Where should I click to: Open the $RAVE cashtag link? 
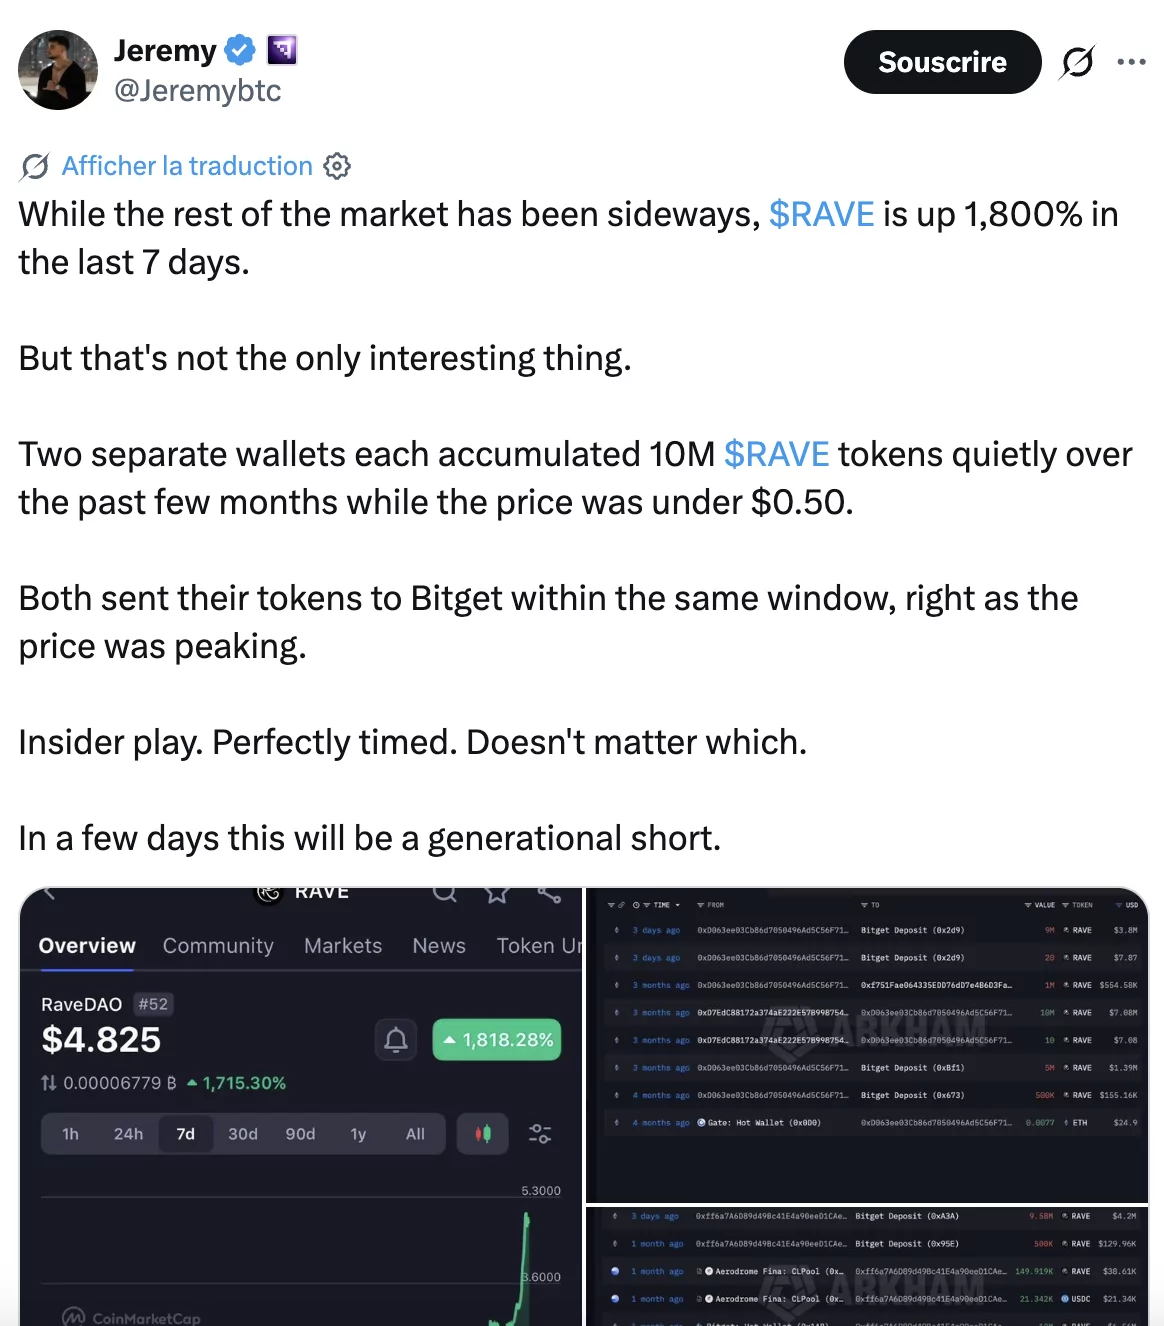coord(820,214)
